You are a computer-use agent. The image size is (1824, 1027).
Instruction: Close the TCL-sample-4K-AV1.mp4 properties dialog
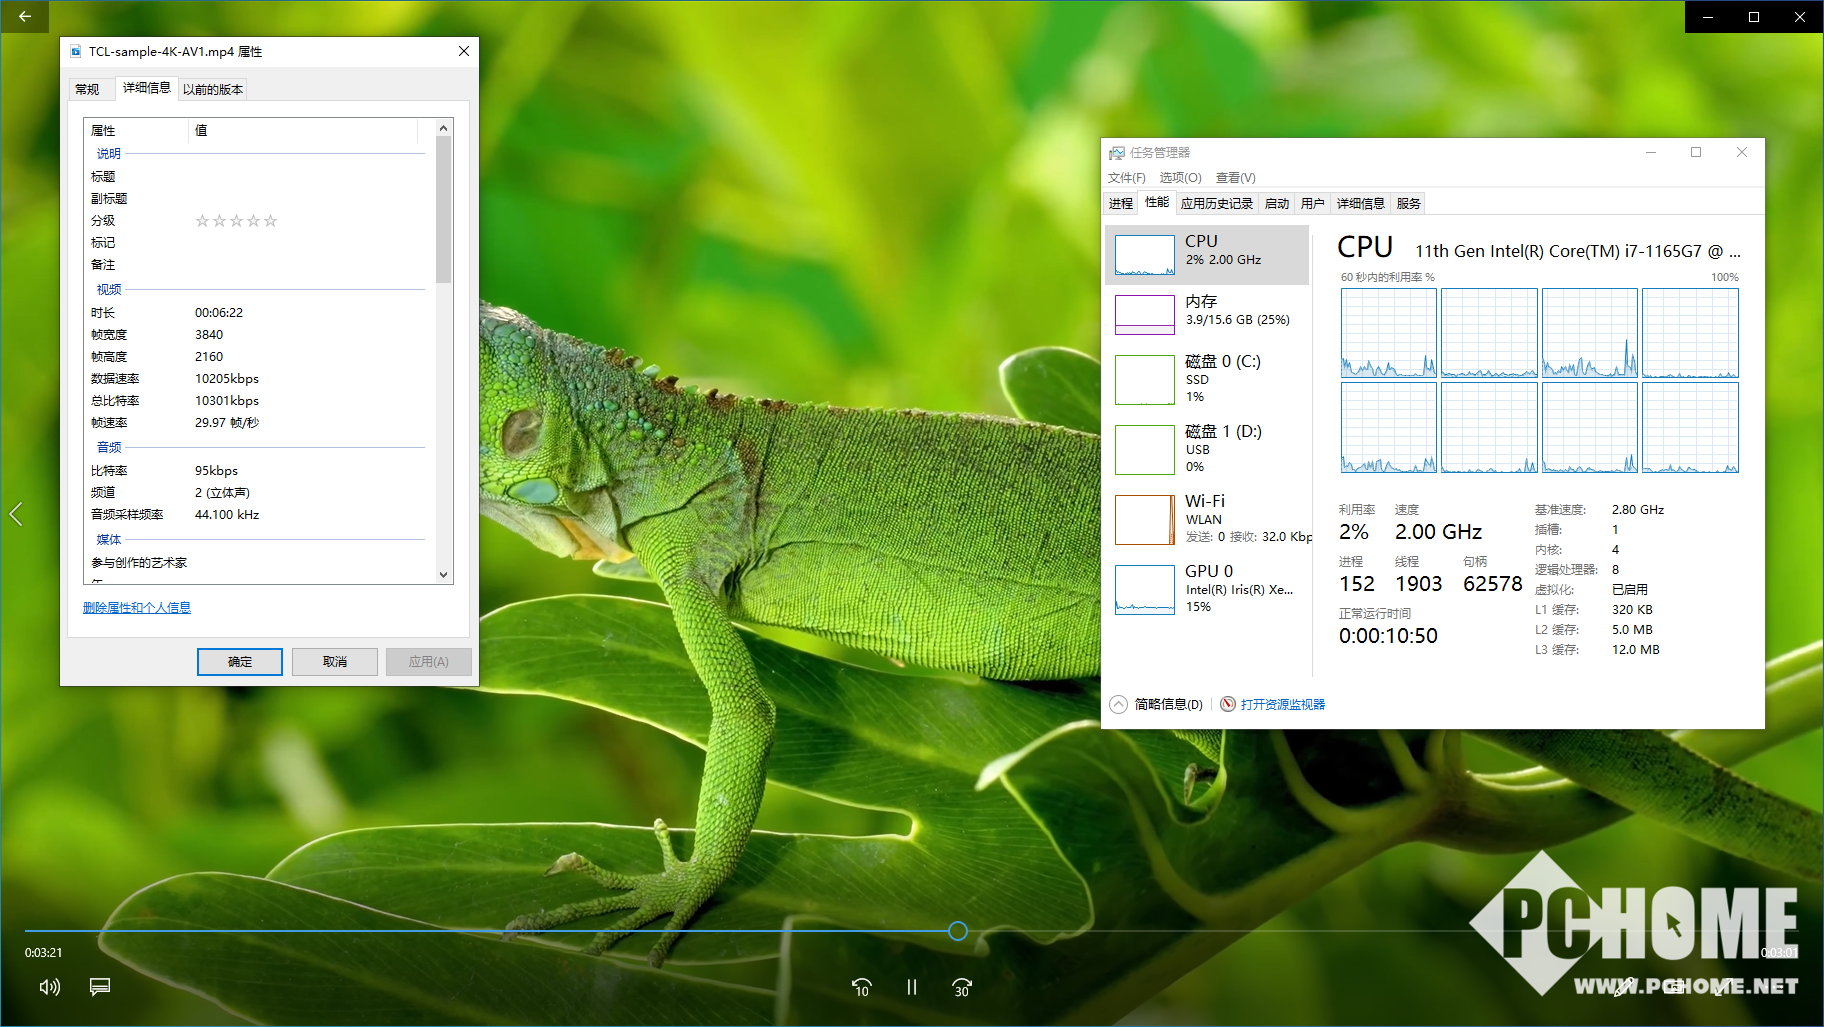coord(464,51)
